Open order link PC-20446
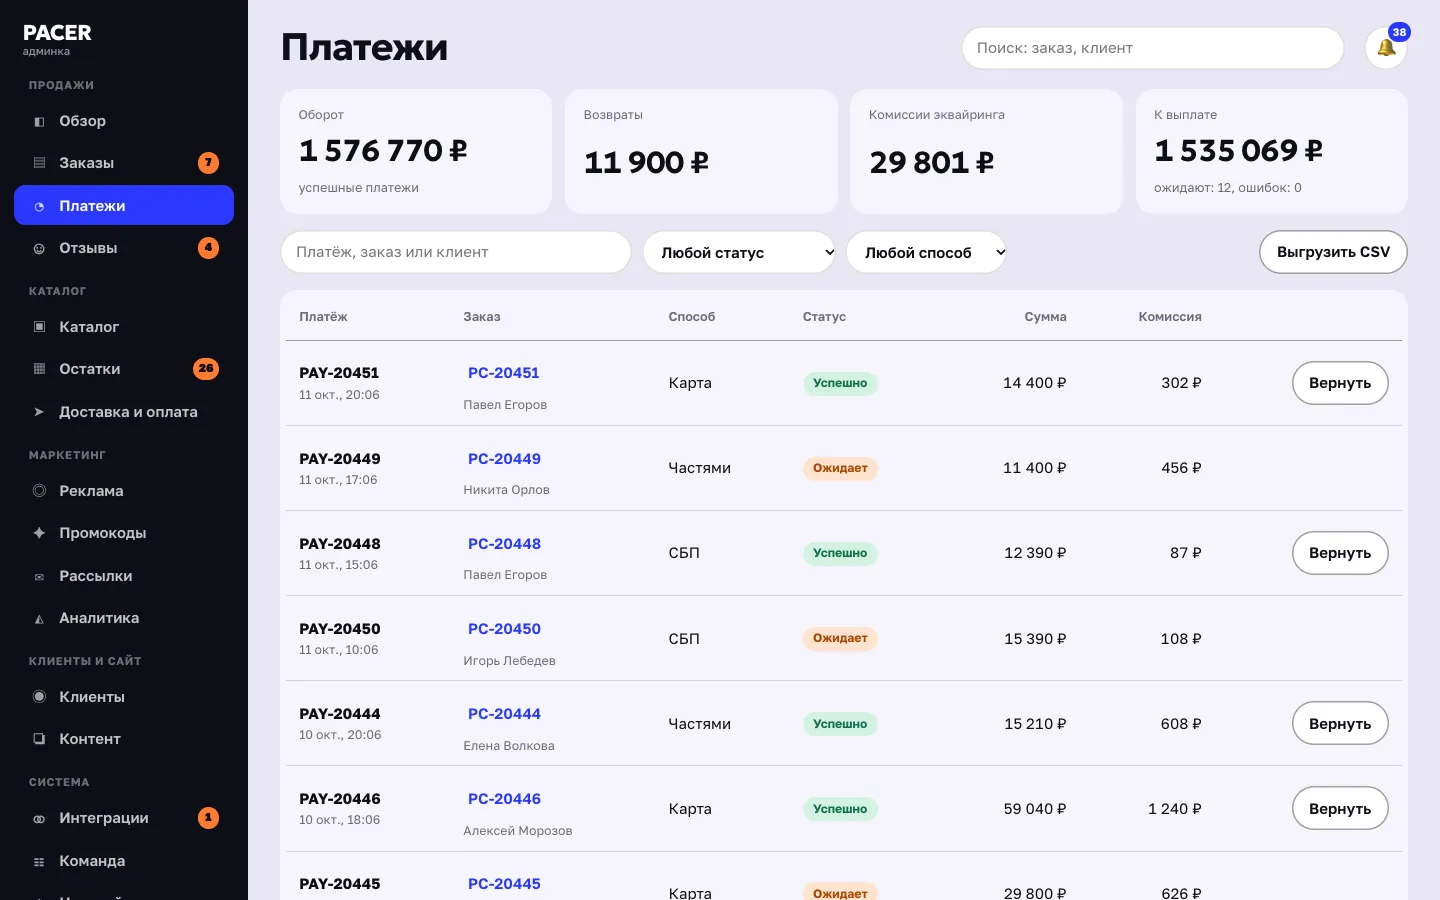The height and width of the screenshot is (900, 1440). tap(504, 799)
